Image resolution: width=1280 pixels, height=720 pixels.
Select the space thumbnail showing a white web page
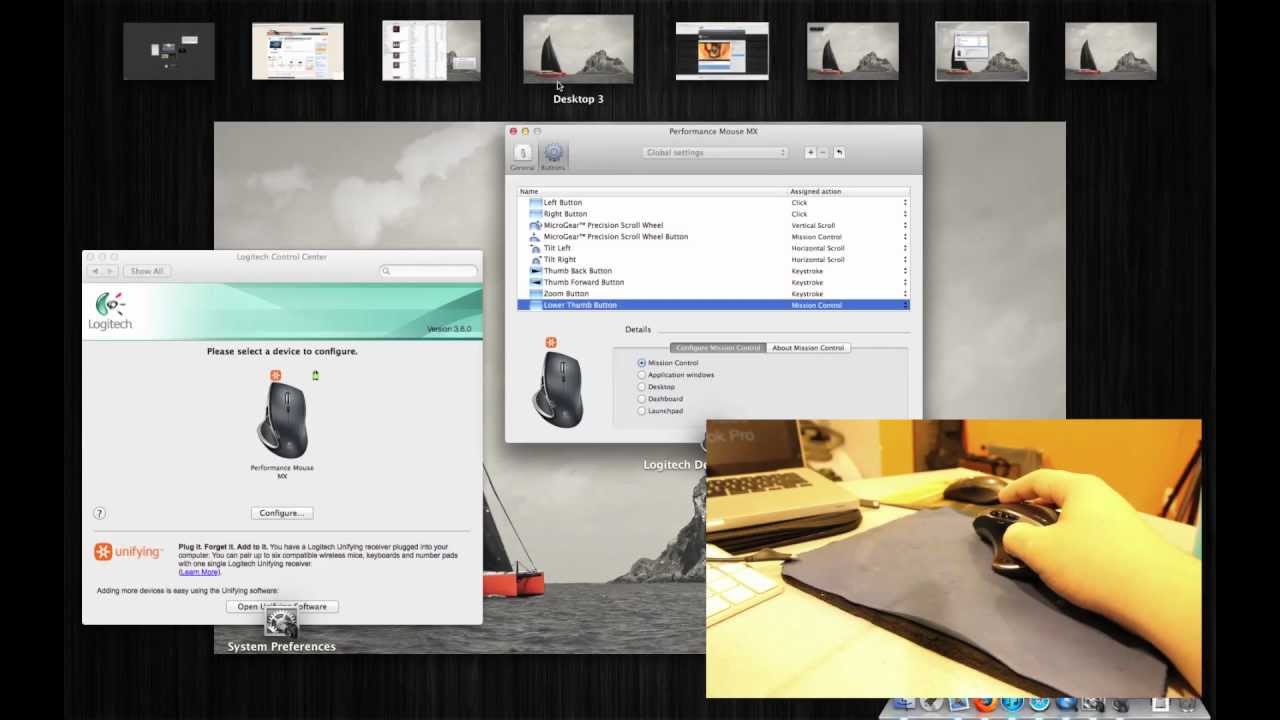click(298, 51)
